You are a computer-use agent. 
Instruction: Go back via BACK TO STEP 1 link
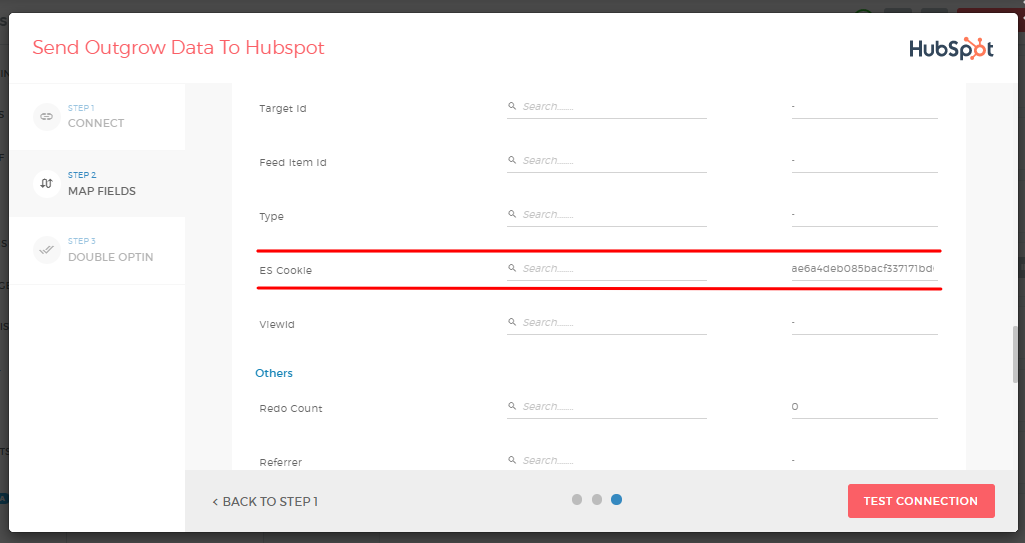pos(265,502)
